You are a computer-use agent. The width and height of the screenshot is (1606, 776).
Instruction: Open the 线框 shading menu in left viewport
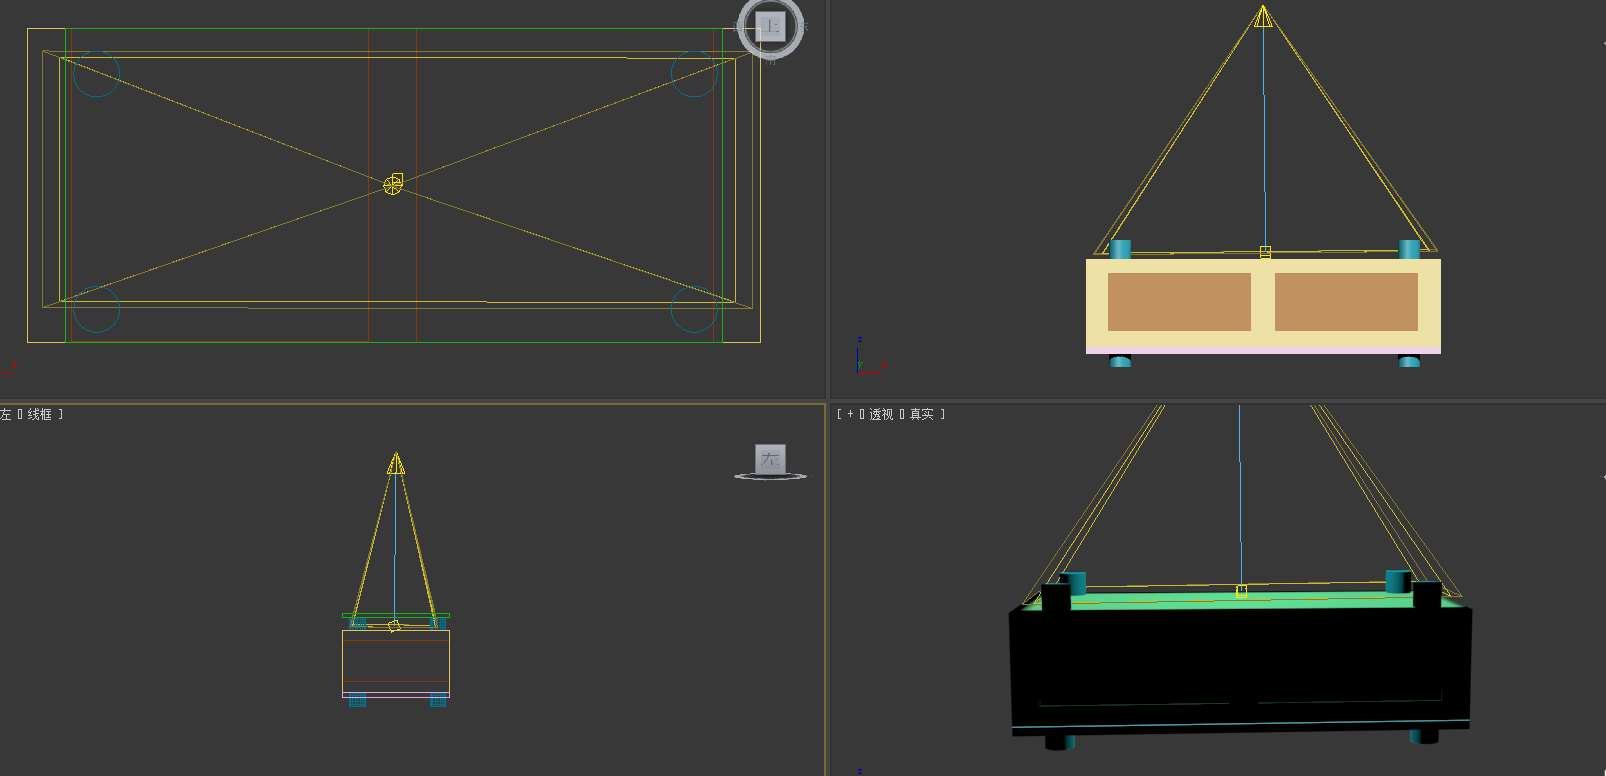point(39,414)
